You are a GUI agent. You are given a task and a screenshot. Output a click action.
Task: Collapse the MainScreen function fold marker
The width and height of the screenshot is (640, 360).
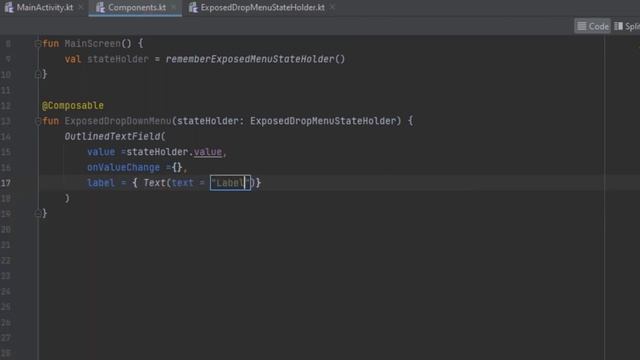(x=38, y=44)
